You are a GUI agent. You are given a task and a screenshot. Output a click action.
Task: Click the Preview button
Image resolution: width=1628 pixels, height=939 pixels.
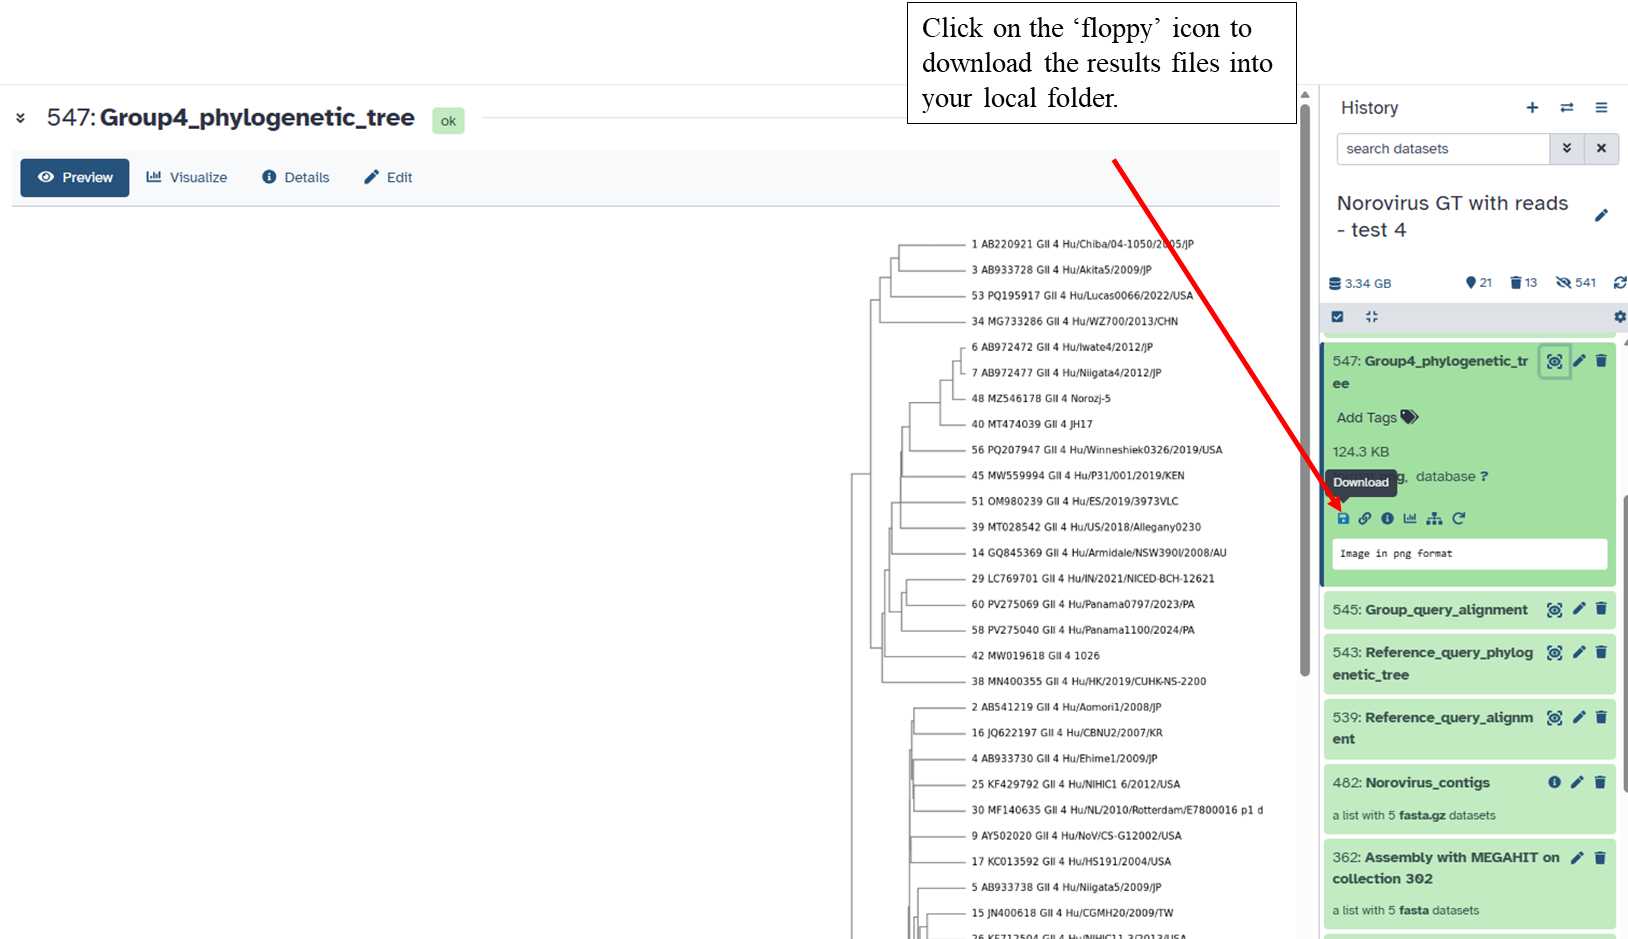pos(75,178)
